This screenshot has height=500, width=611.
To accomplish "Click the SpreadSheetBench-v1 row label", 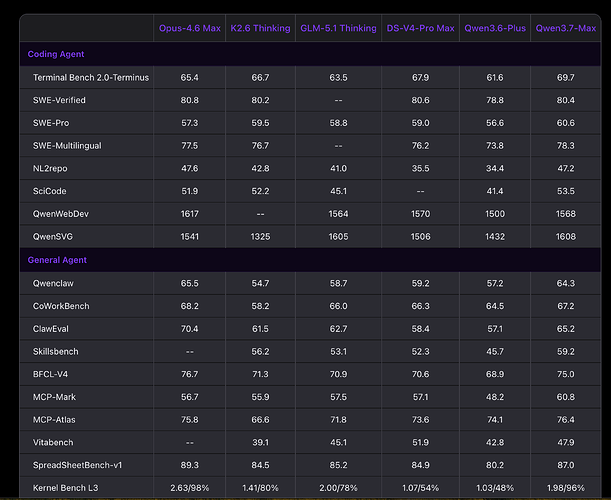I will pyautogui.click(x=78, y=465).
